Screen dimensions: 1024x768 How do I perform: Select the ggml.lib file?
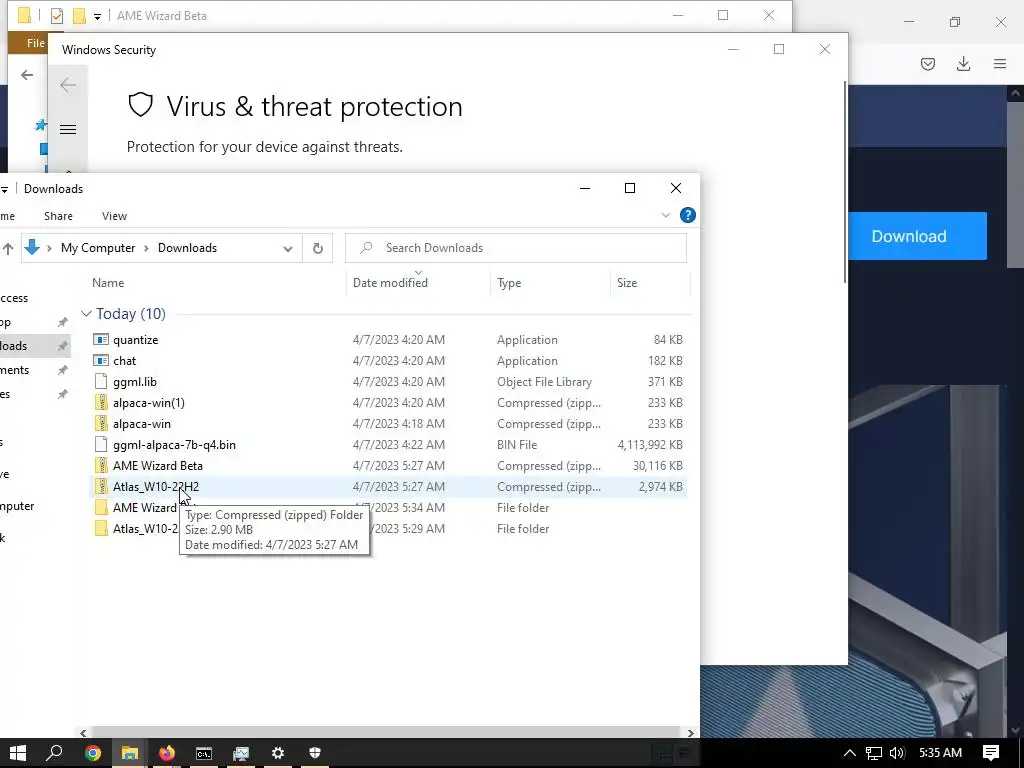coord(135,381)
